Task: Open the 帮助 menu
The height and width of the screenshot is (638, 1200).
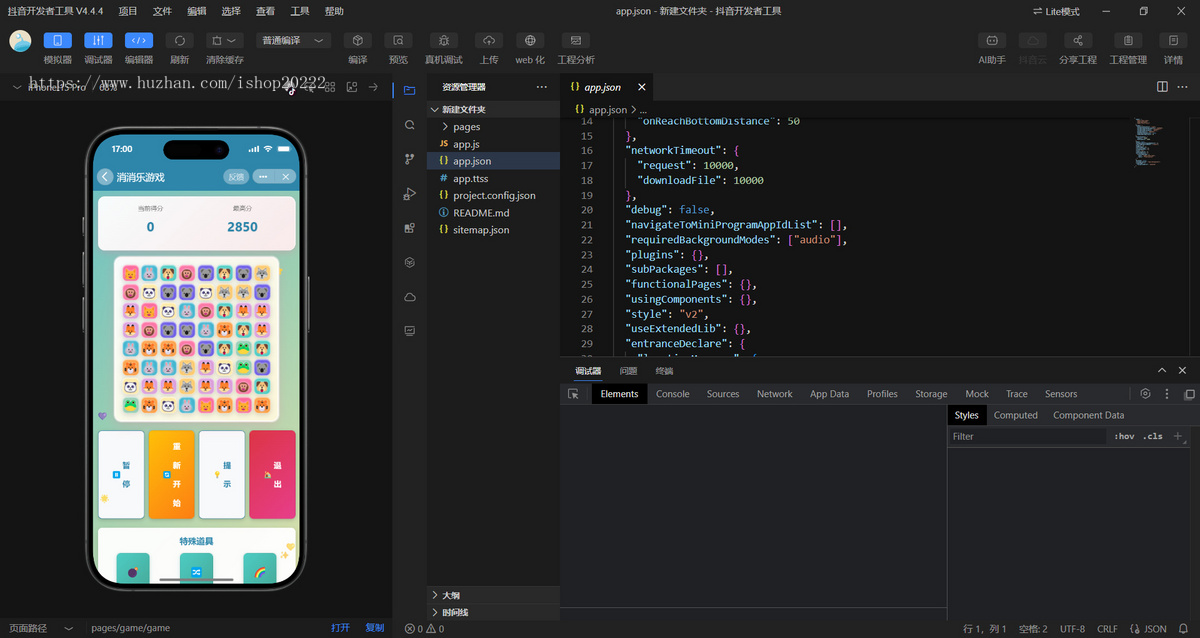Action: click(334, 11)
